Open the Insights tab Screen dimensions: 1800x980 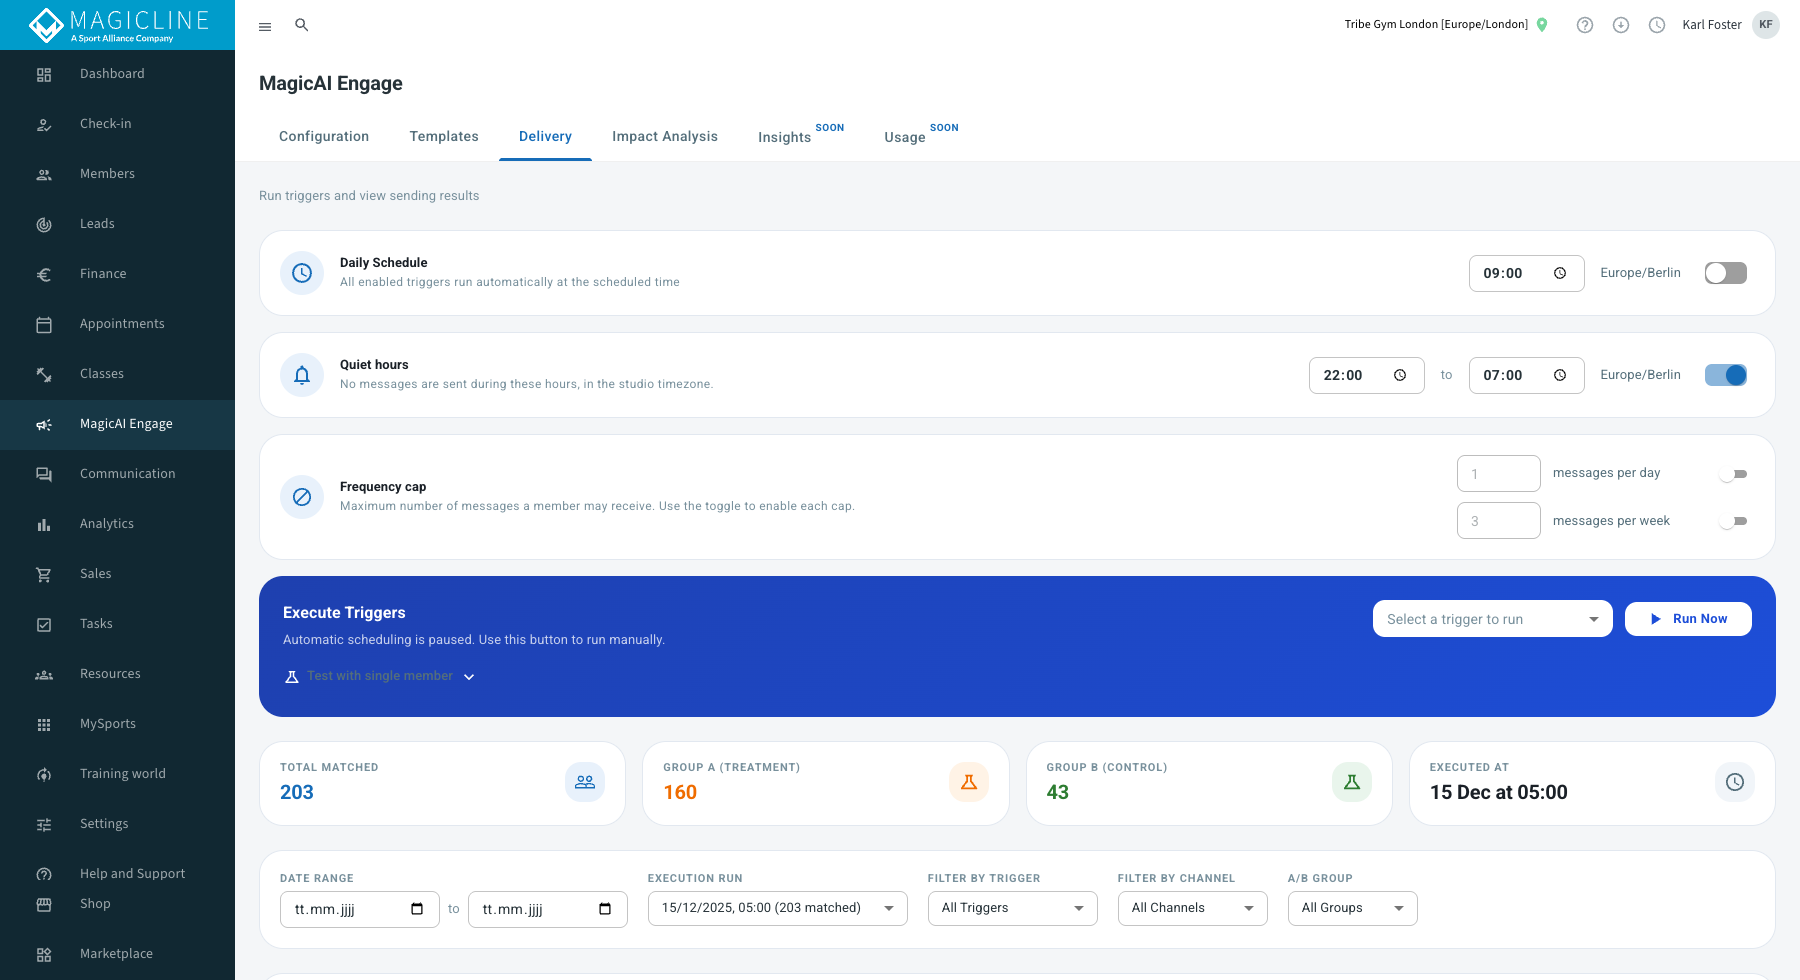(800, 137)
